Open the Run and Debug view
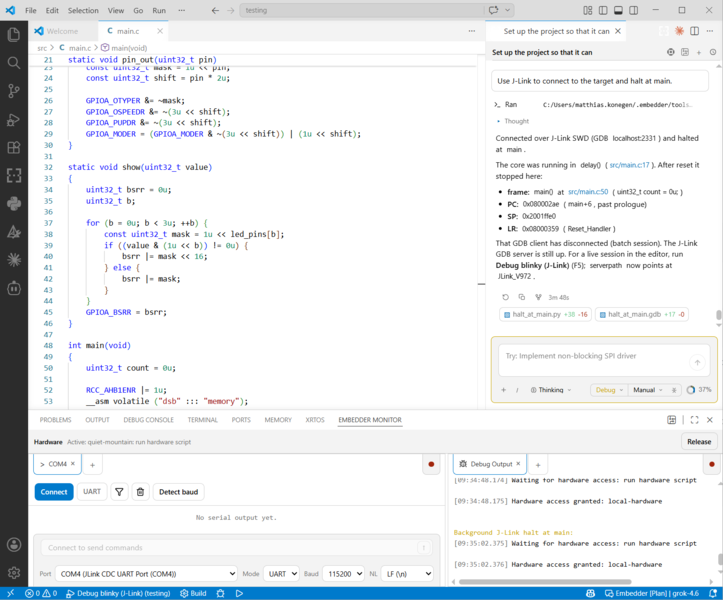 pyautogui.click(x=14, y=119)
